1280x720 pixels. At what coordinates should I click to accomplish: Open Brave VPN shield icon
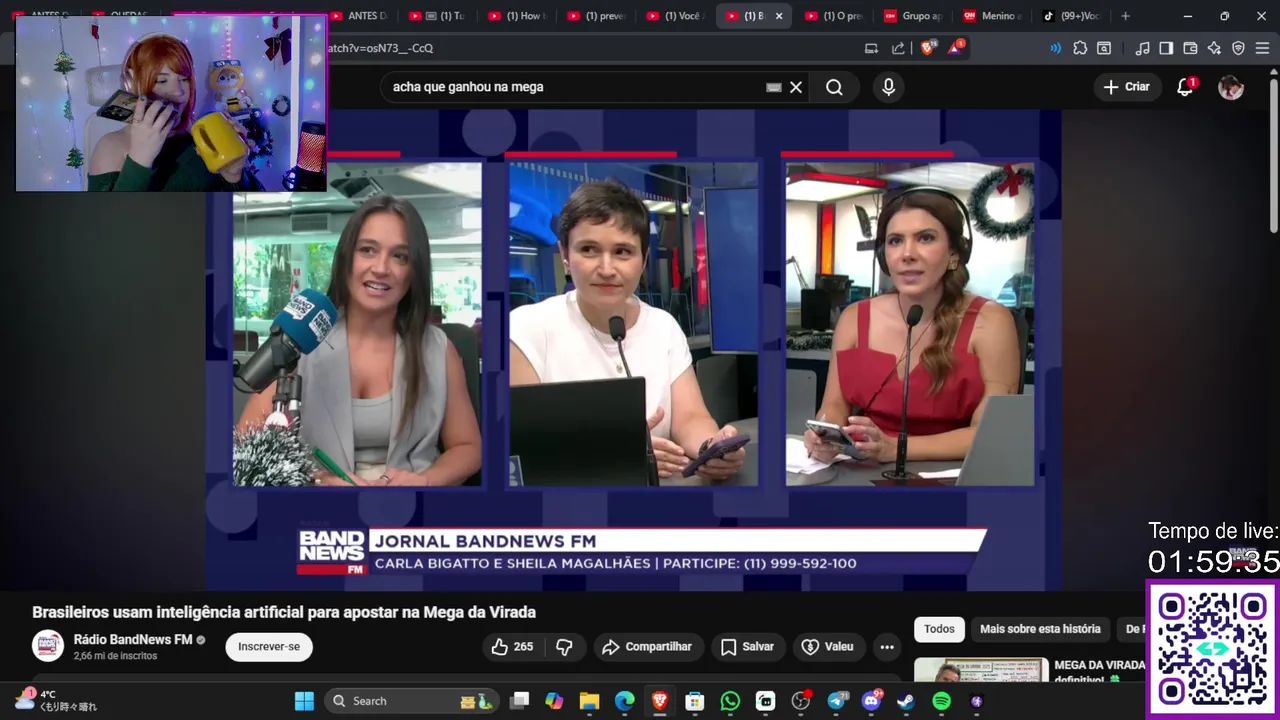[x=1238, y=48]
